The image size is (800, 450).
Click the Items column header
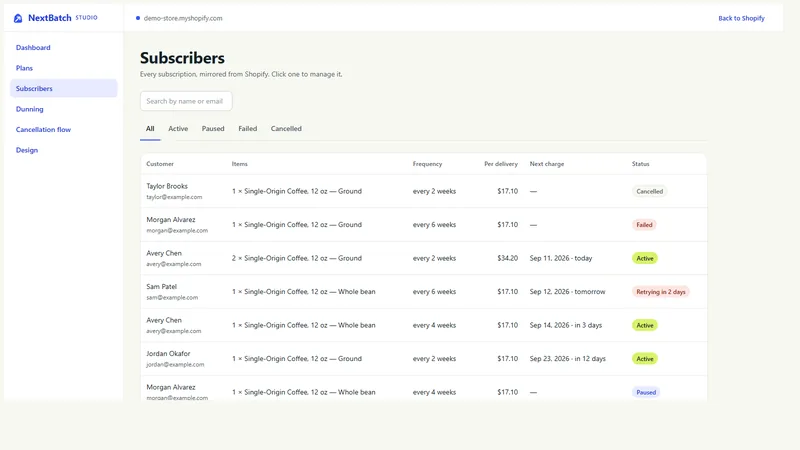[x=239, y=164]
